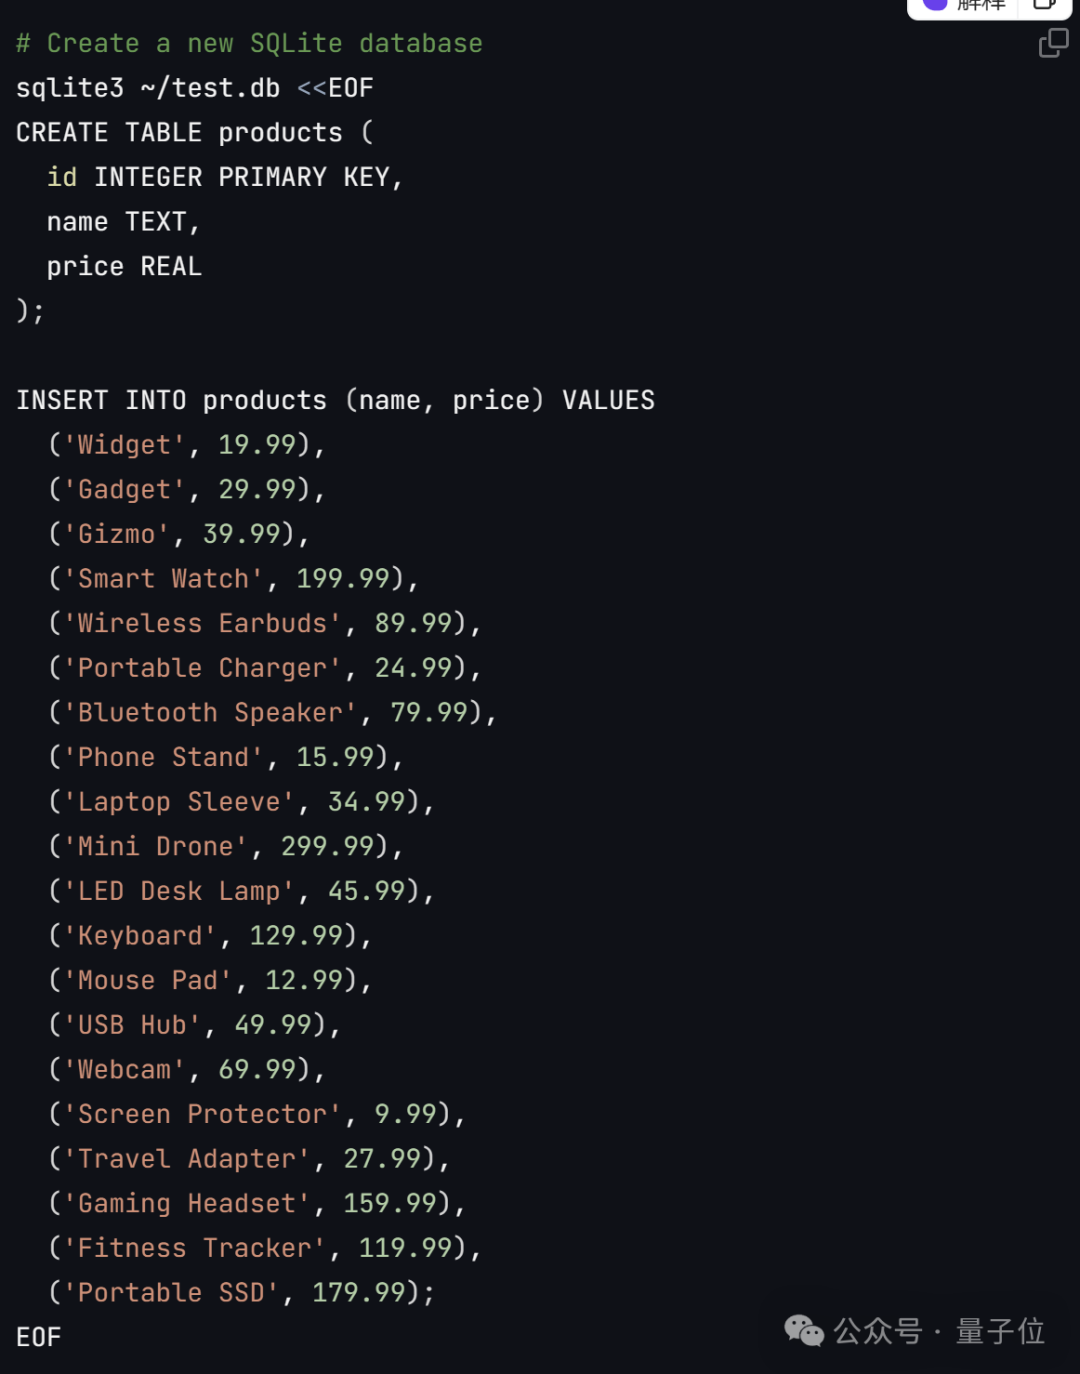The height and width of the screenshot is (1374, 1080).
Task: Click the INSERT INTO products statement
Action: (x=335, y=399)
